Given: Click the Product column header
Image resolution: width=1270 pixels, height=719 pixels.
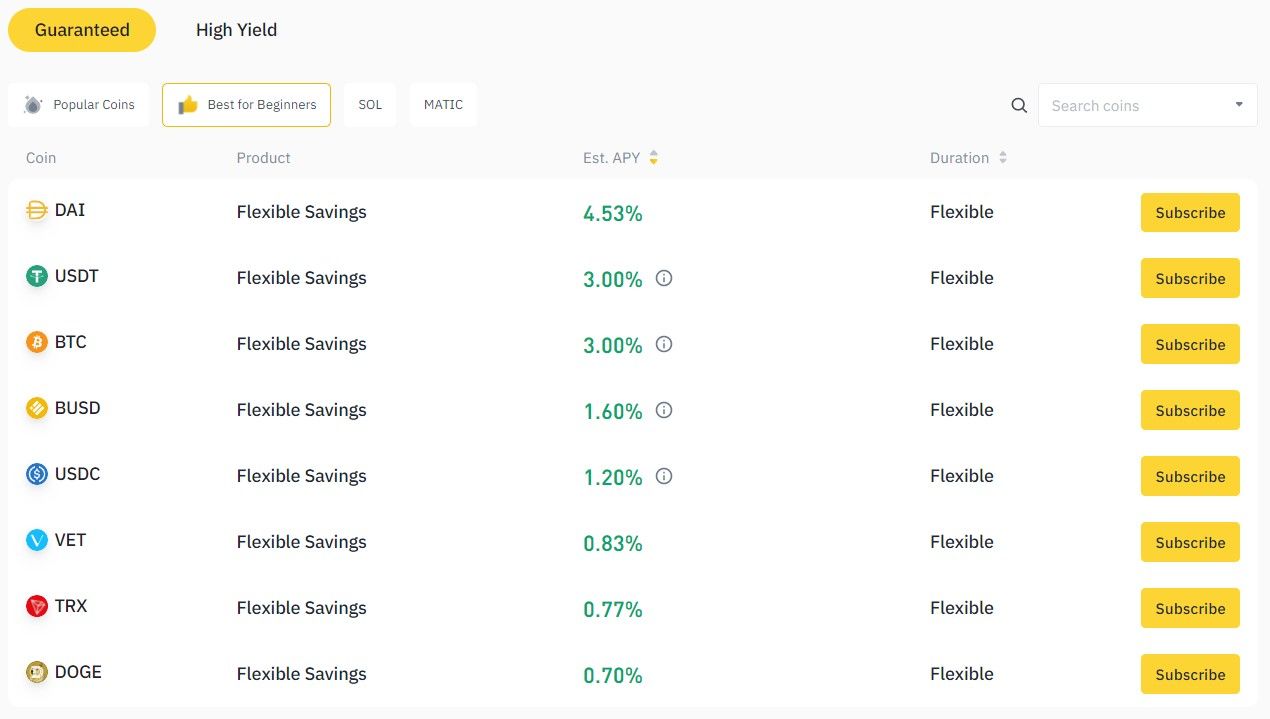Looking at the screenshot, I should [264, 158].
